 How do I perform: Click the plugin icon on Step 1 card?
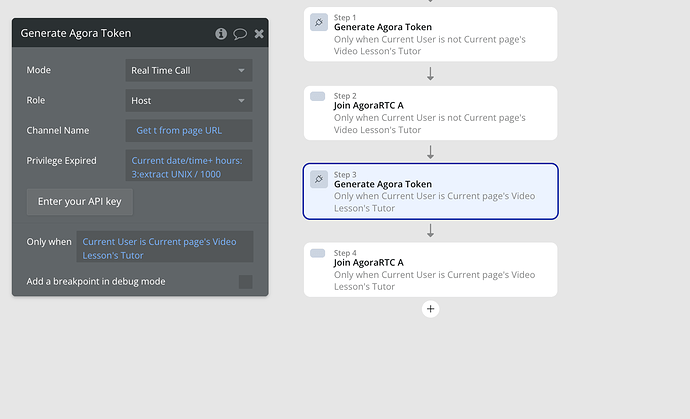(319, 22)
